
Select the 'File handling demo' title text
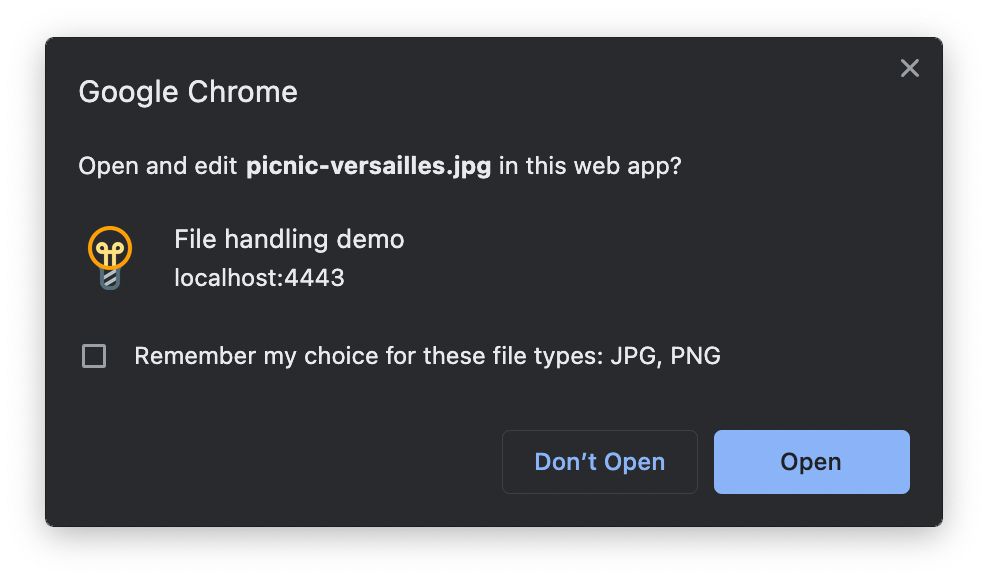[x=289, y=239]
